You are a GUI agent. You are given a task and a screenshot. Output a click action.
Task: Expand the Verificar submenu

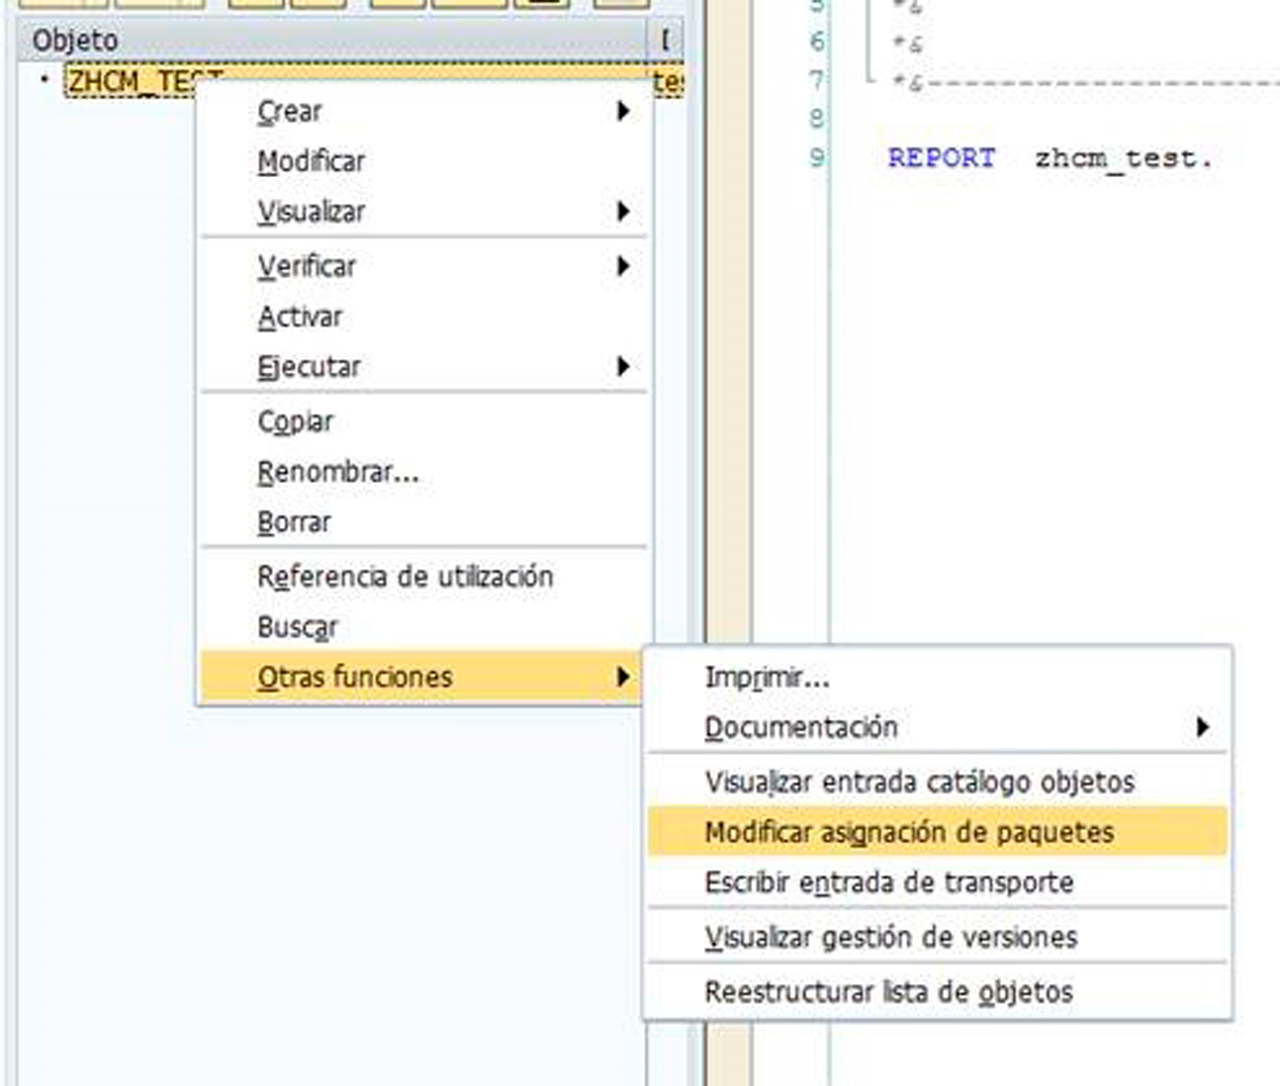point(306,266)
